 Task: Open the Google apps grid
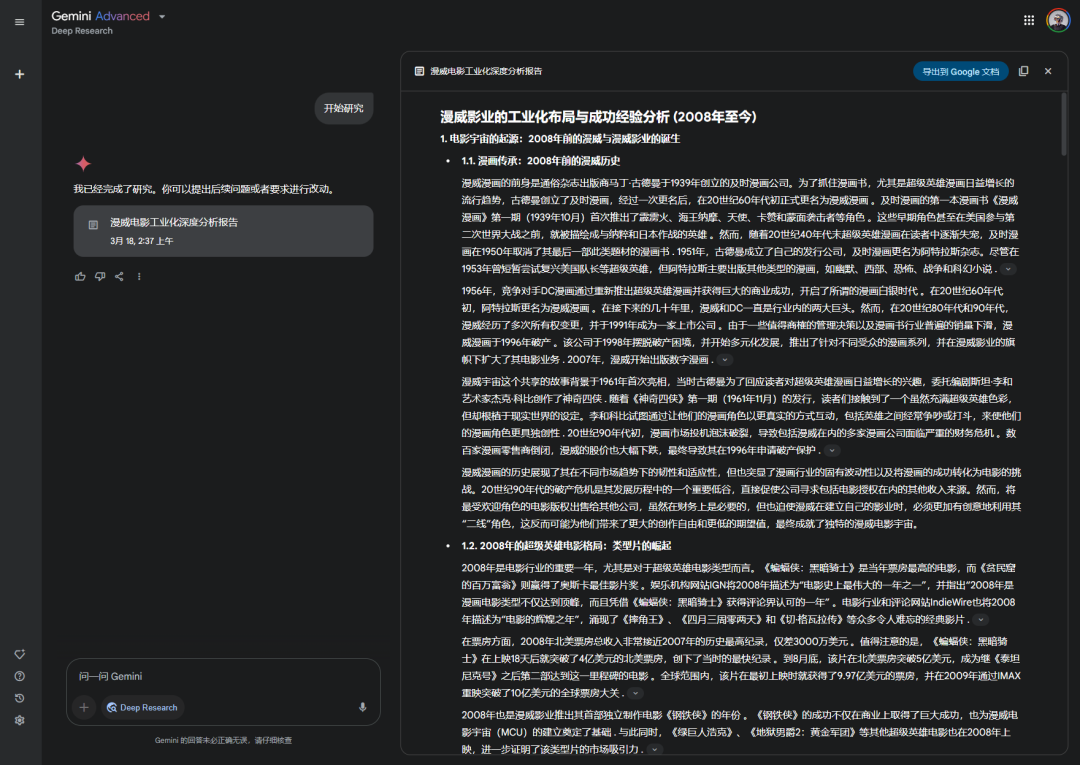(x=1028, y=21)
